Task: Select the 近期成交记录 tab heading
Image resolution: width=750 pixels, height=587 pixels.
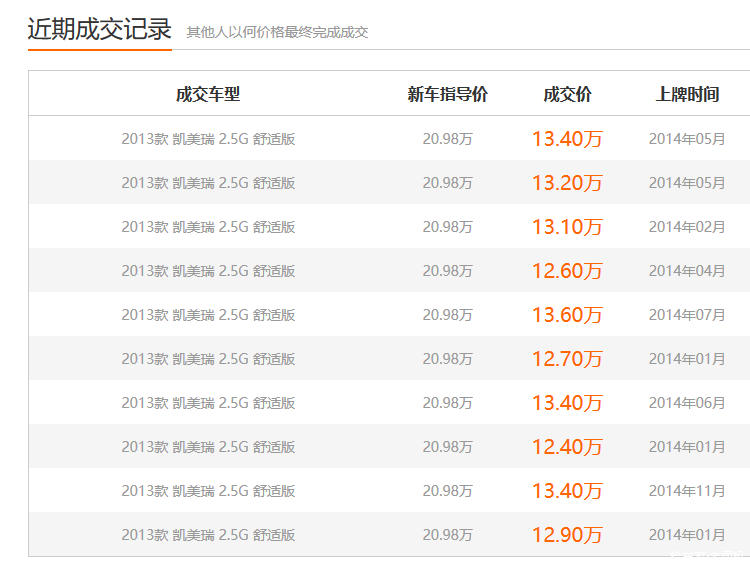Action: 99,30
